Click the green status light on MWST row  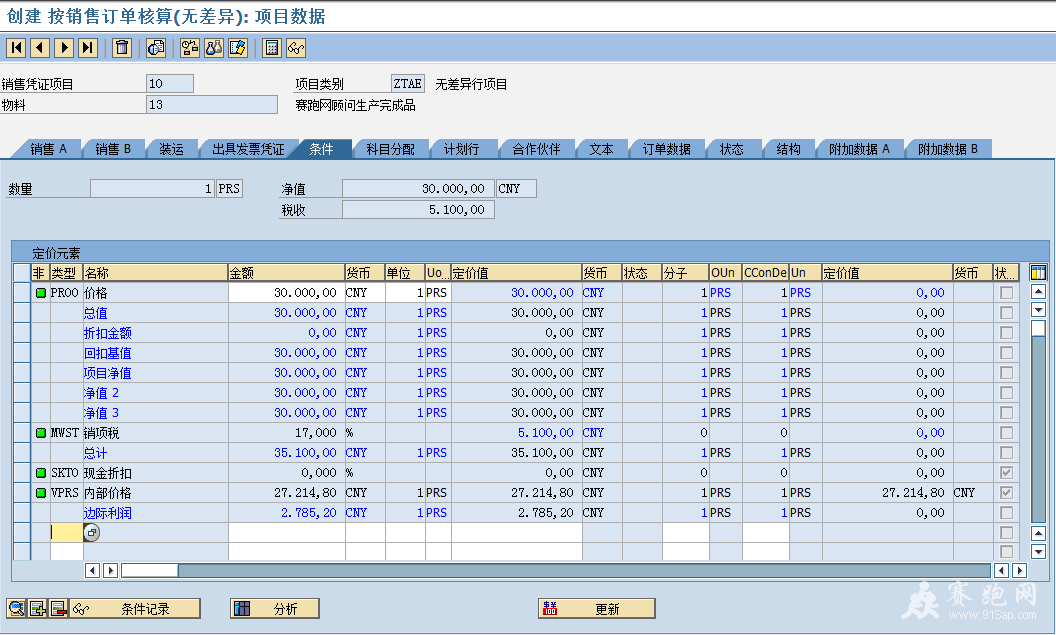[40, 433]
